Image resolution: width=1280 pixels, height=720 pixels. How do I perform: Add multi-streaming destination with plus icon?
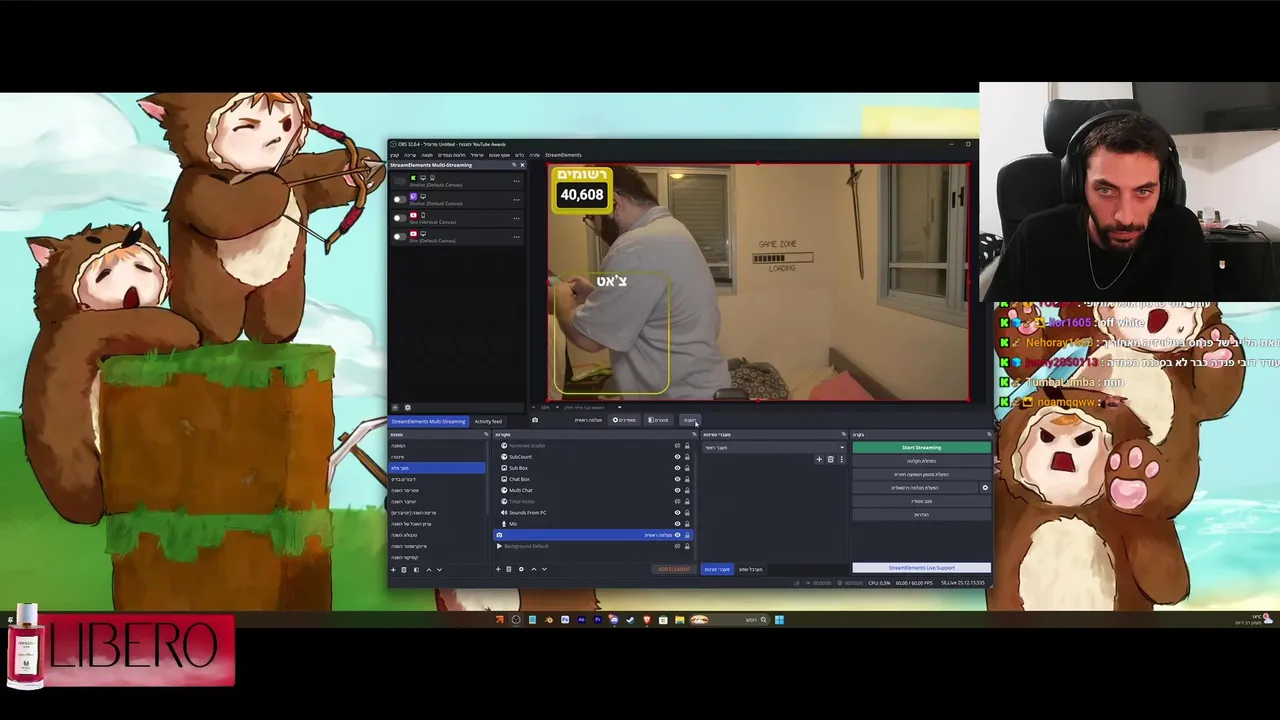[395, 407]
